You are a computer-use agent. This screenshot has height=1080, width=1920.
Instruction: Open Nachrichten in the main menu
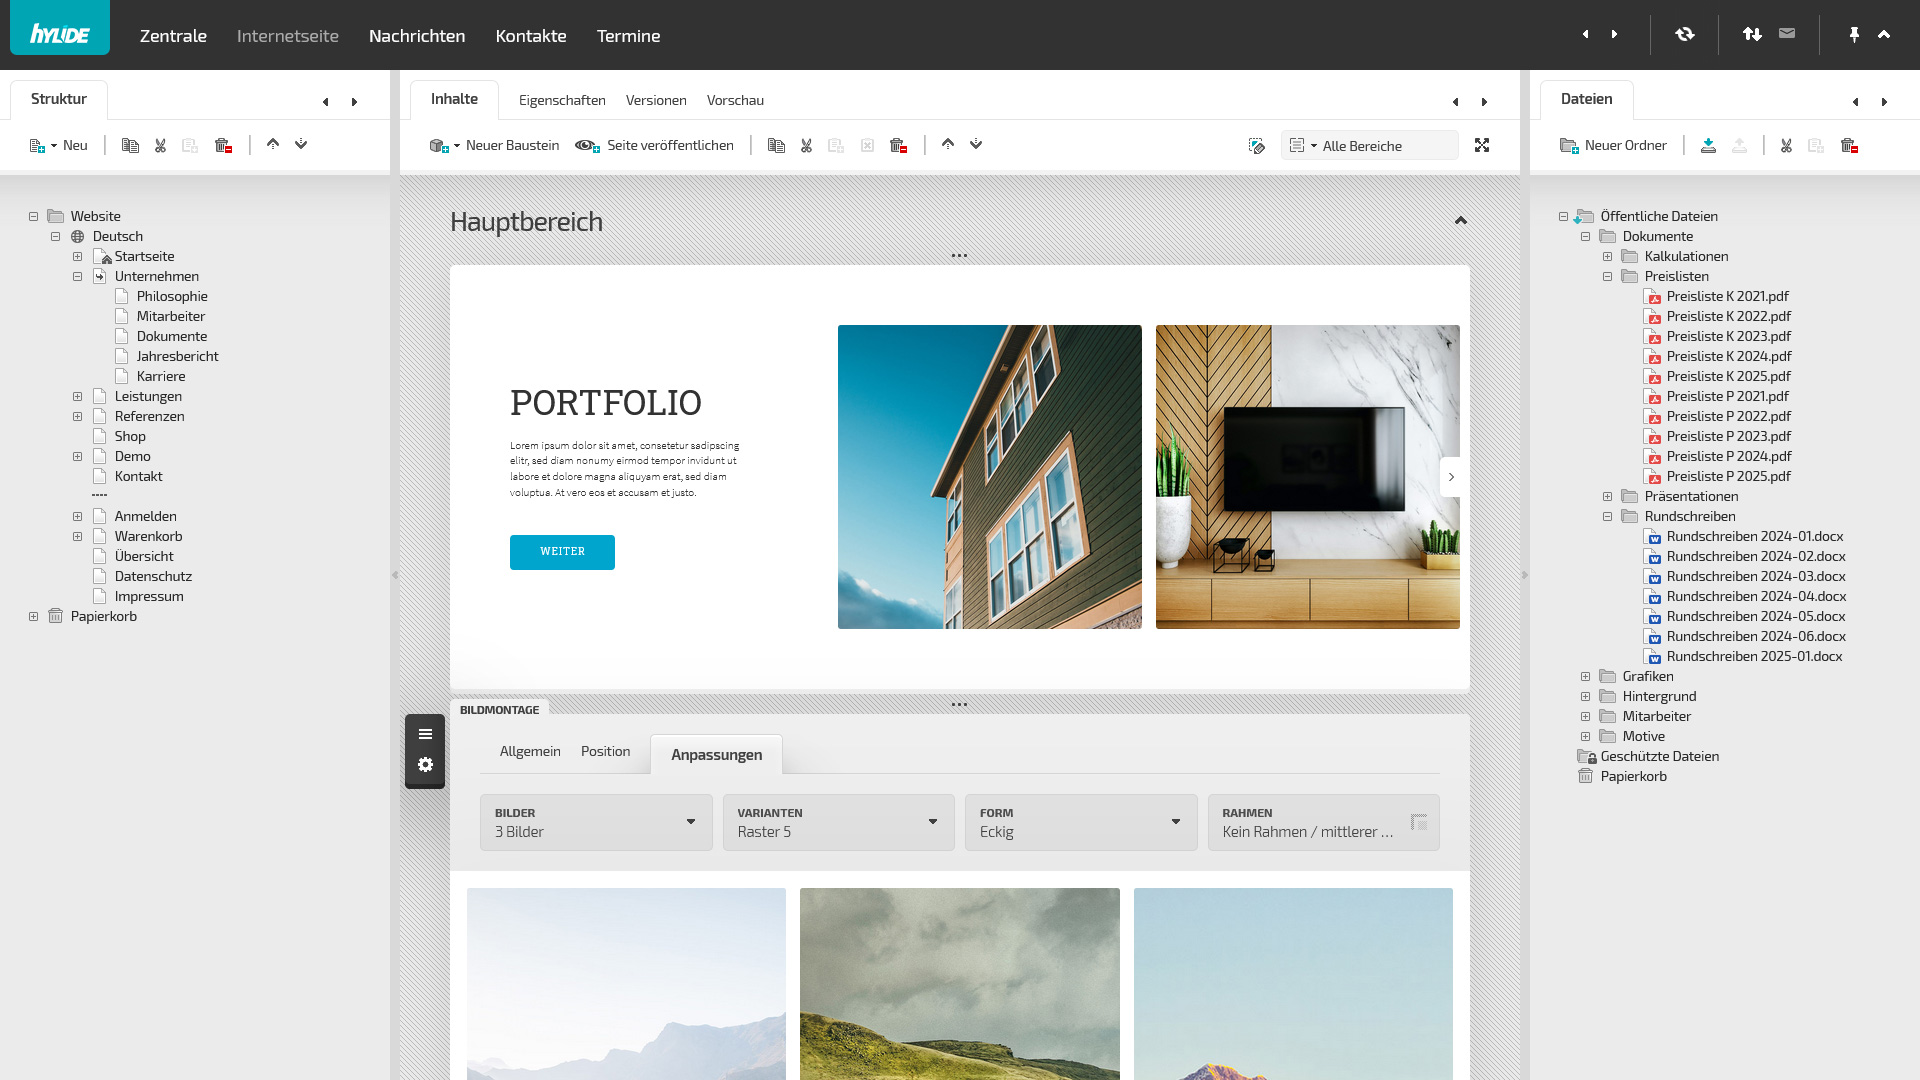pos(417,36)
